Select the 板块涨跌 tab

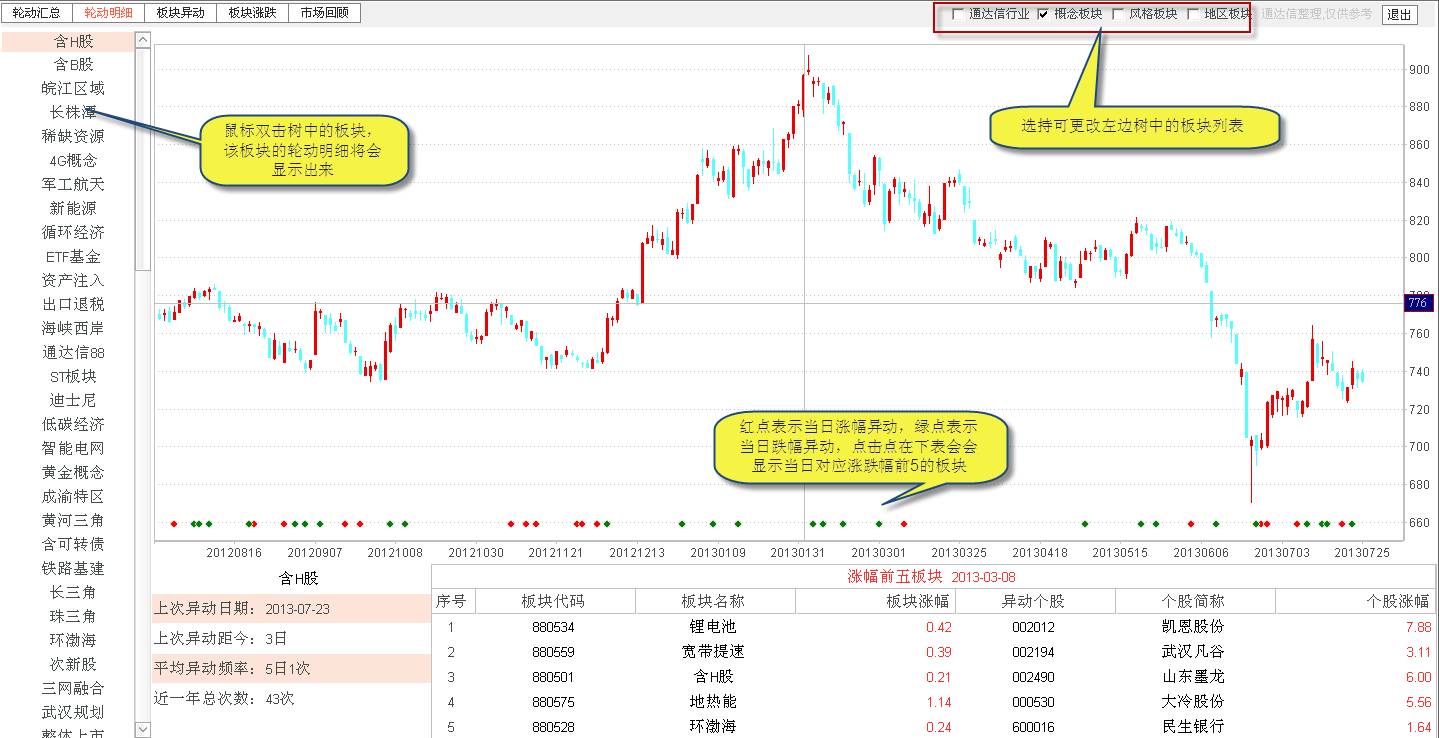252,13
